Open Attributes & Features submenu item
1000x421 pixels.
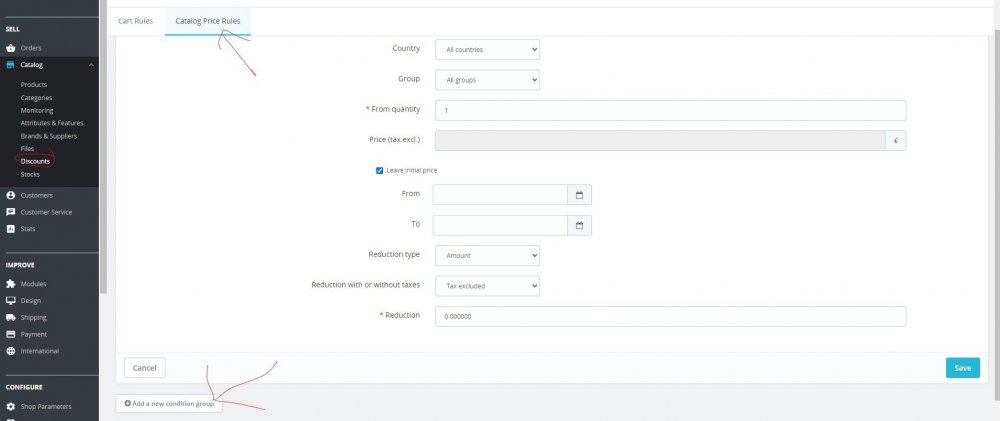[x=52, y=123]
